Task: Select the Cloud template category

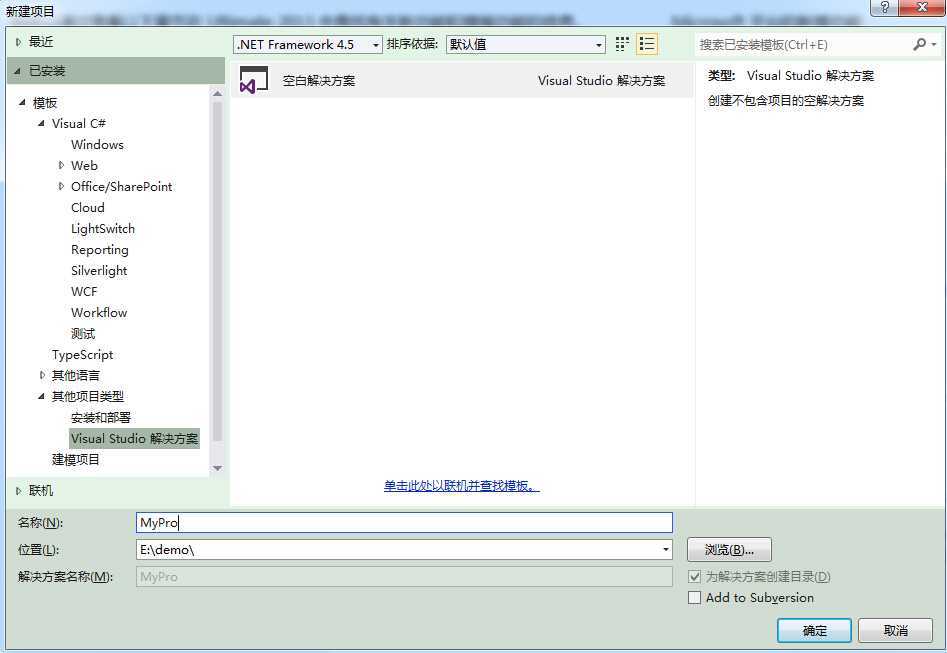Action: 88,207
